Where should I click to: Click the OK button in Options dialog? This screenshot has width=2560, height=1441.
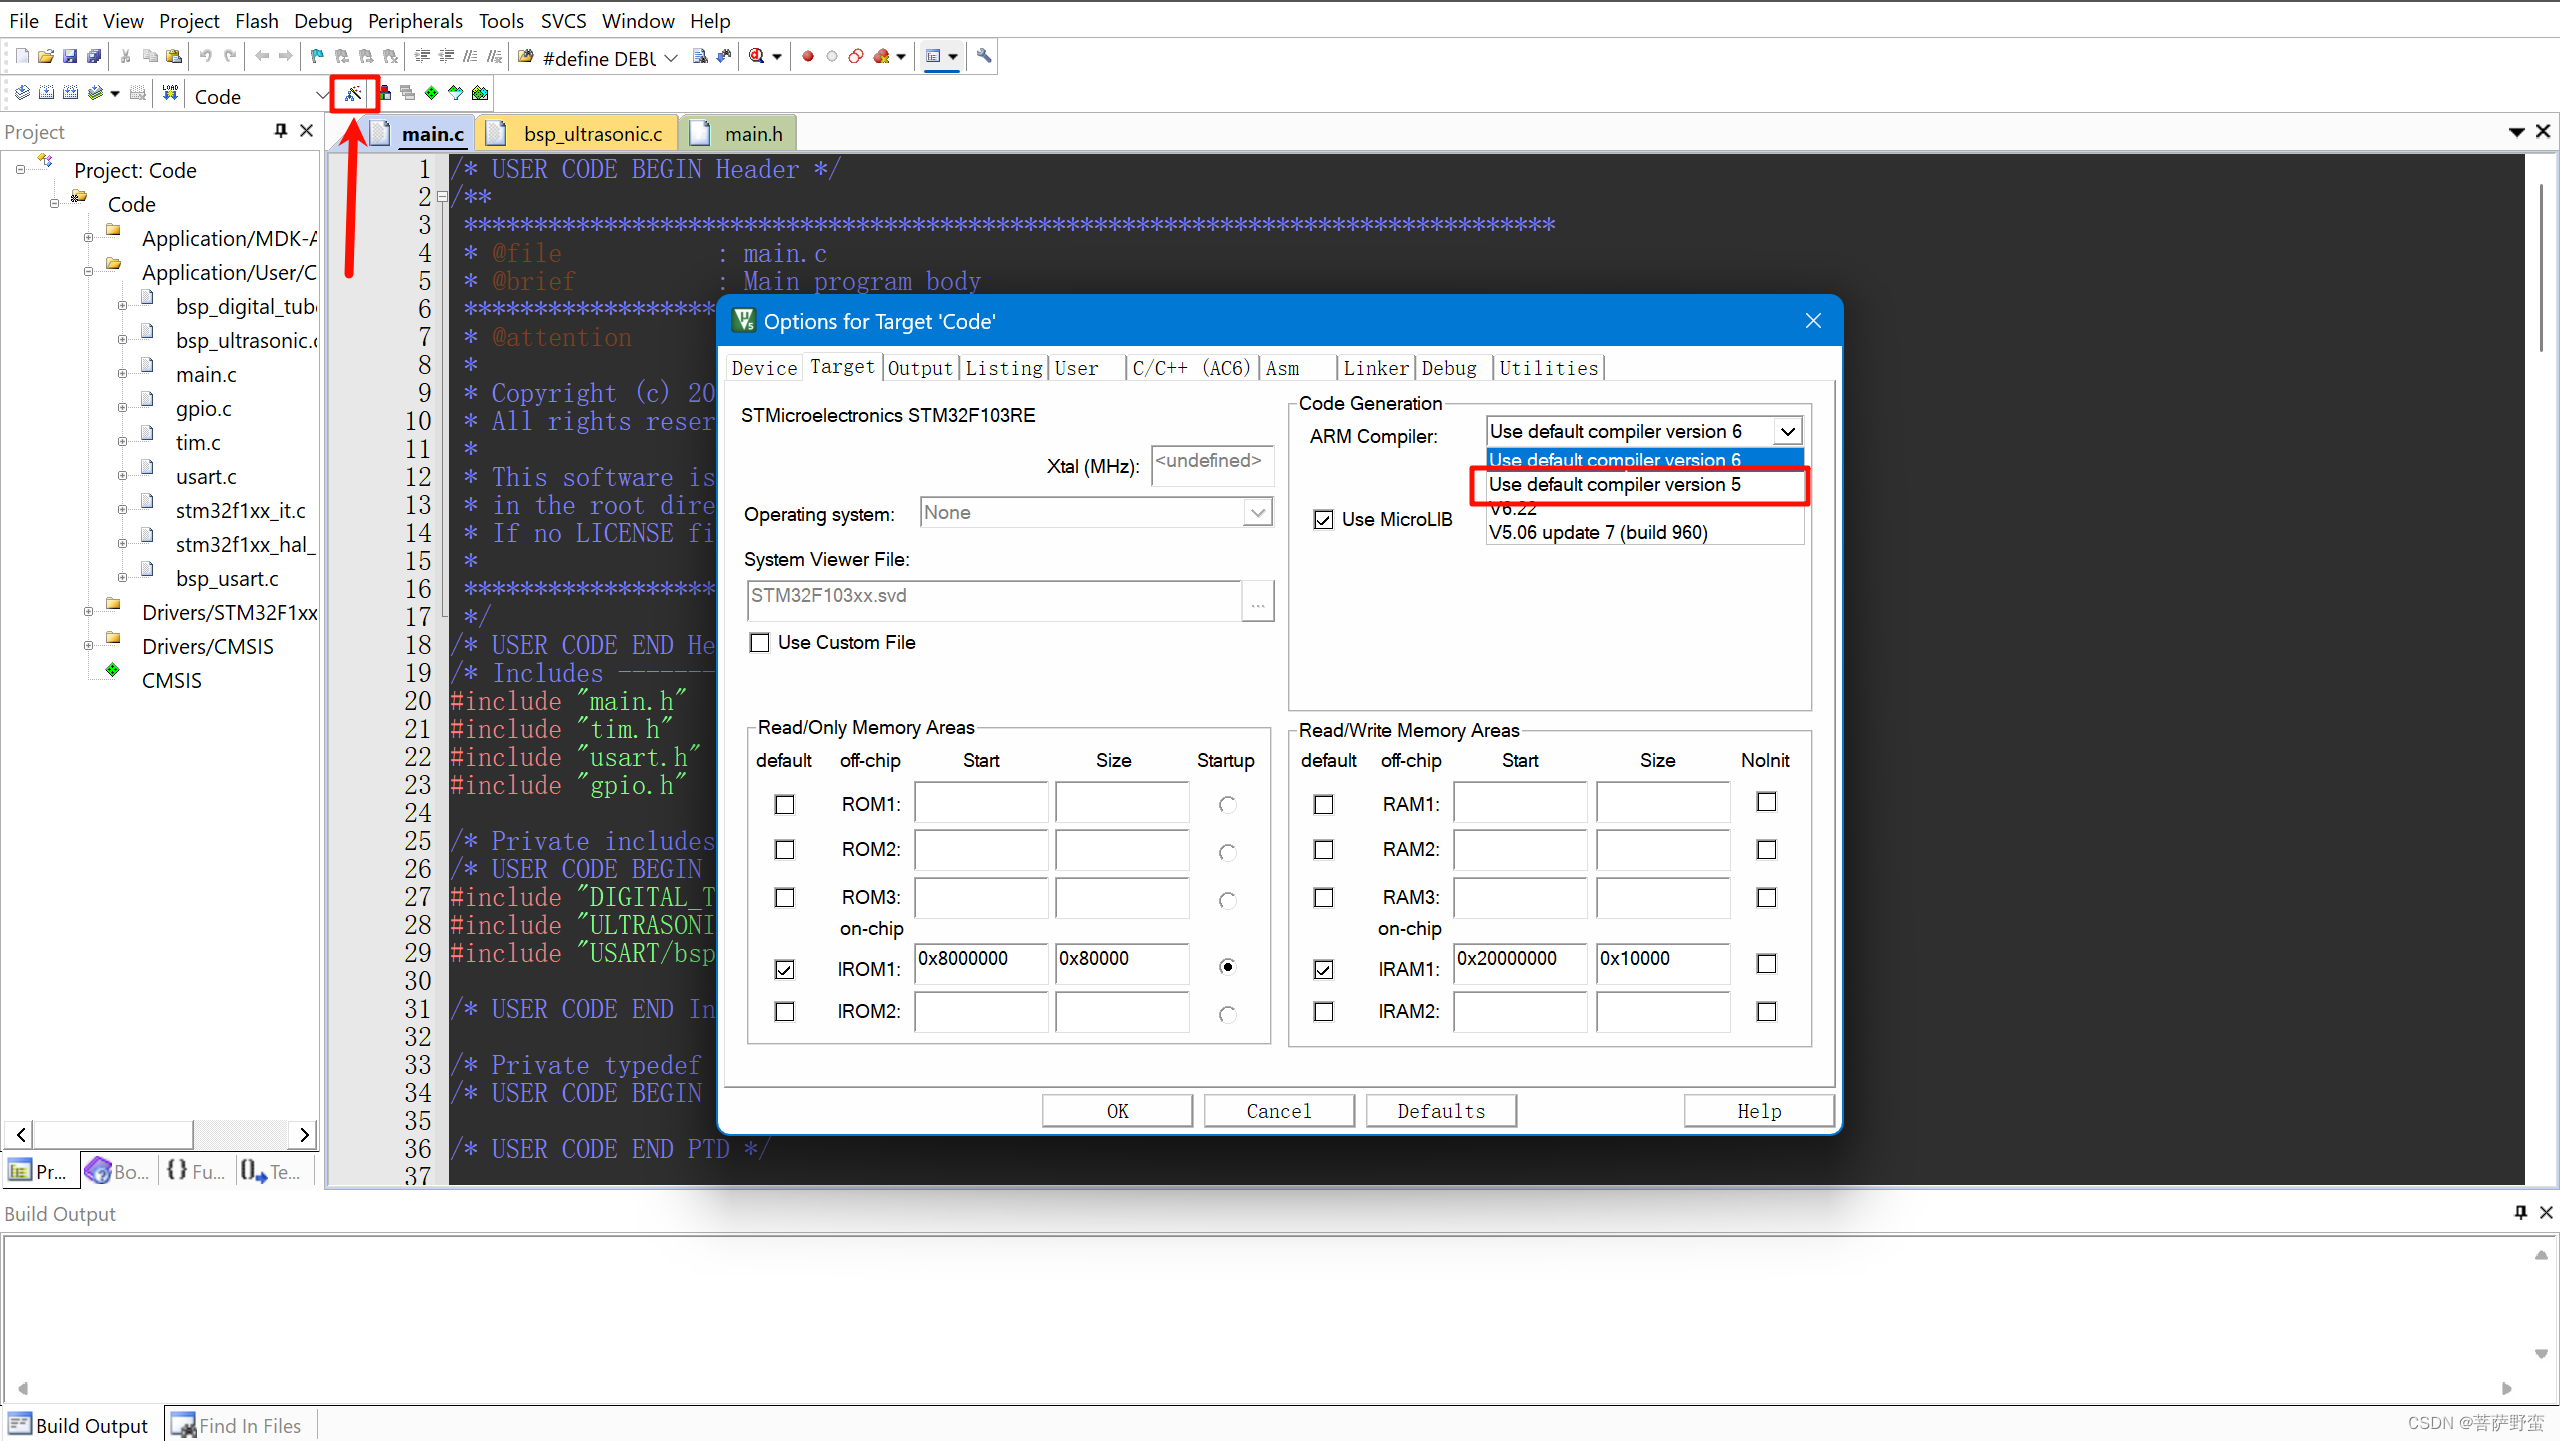point(1116,1111)
